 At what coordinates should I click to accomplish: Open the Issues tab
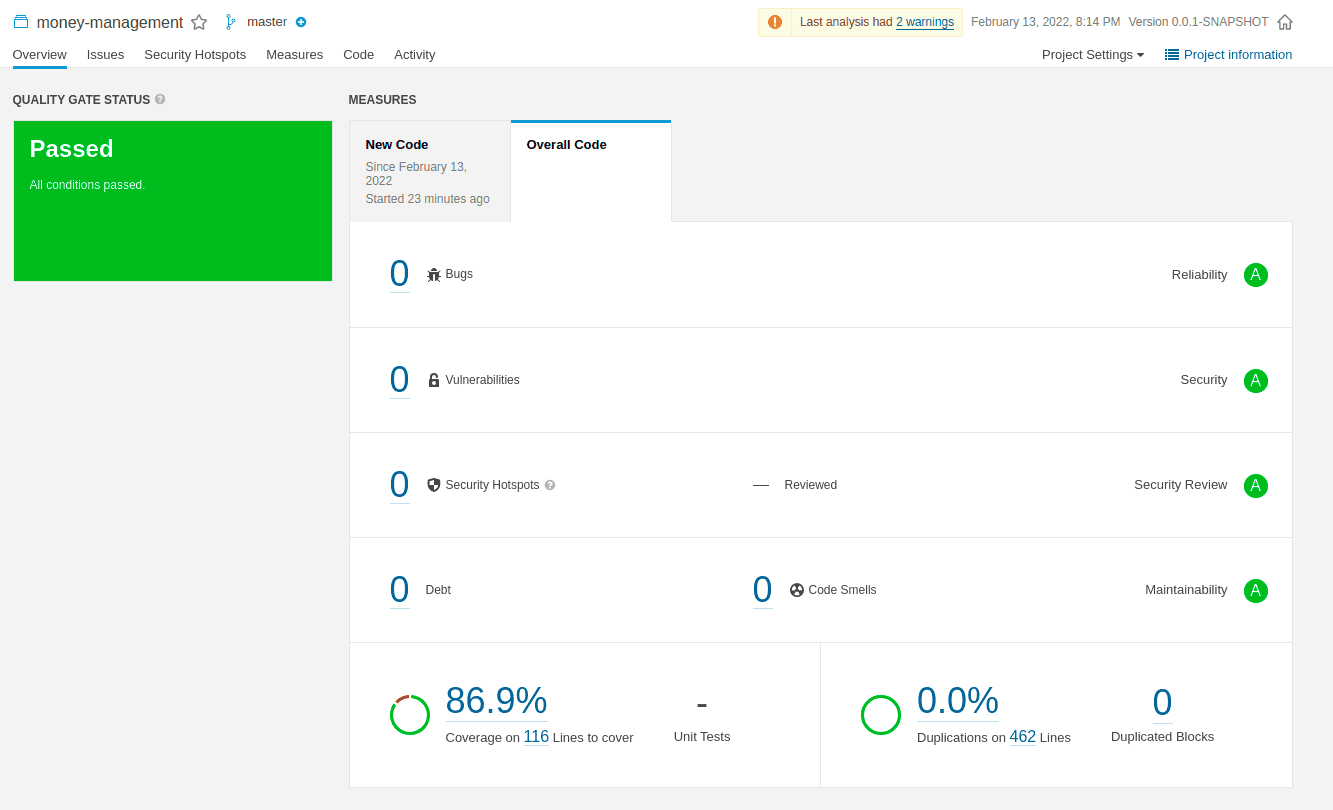click(105, 55)
